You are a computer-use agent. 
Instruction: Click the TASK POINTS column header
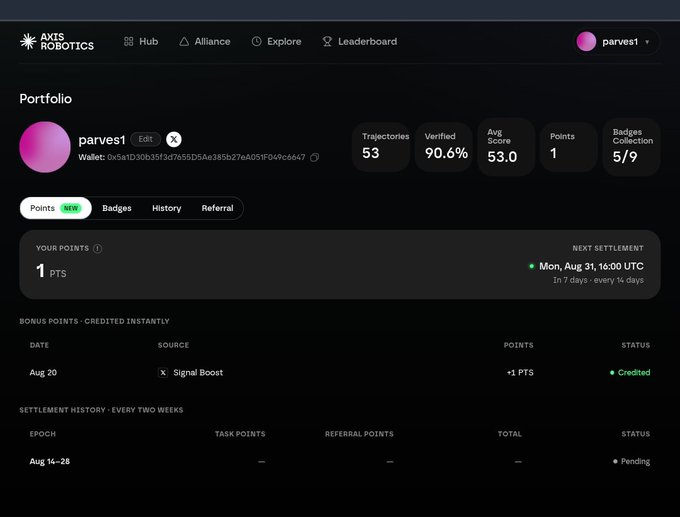[x=240, y=434]
